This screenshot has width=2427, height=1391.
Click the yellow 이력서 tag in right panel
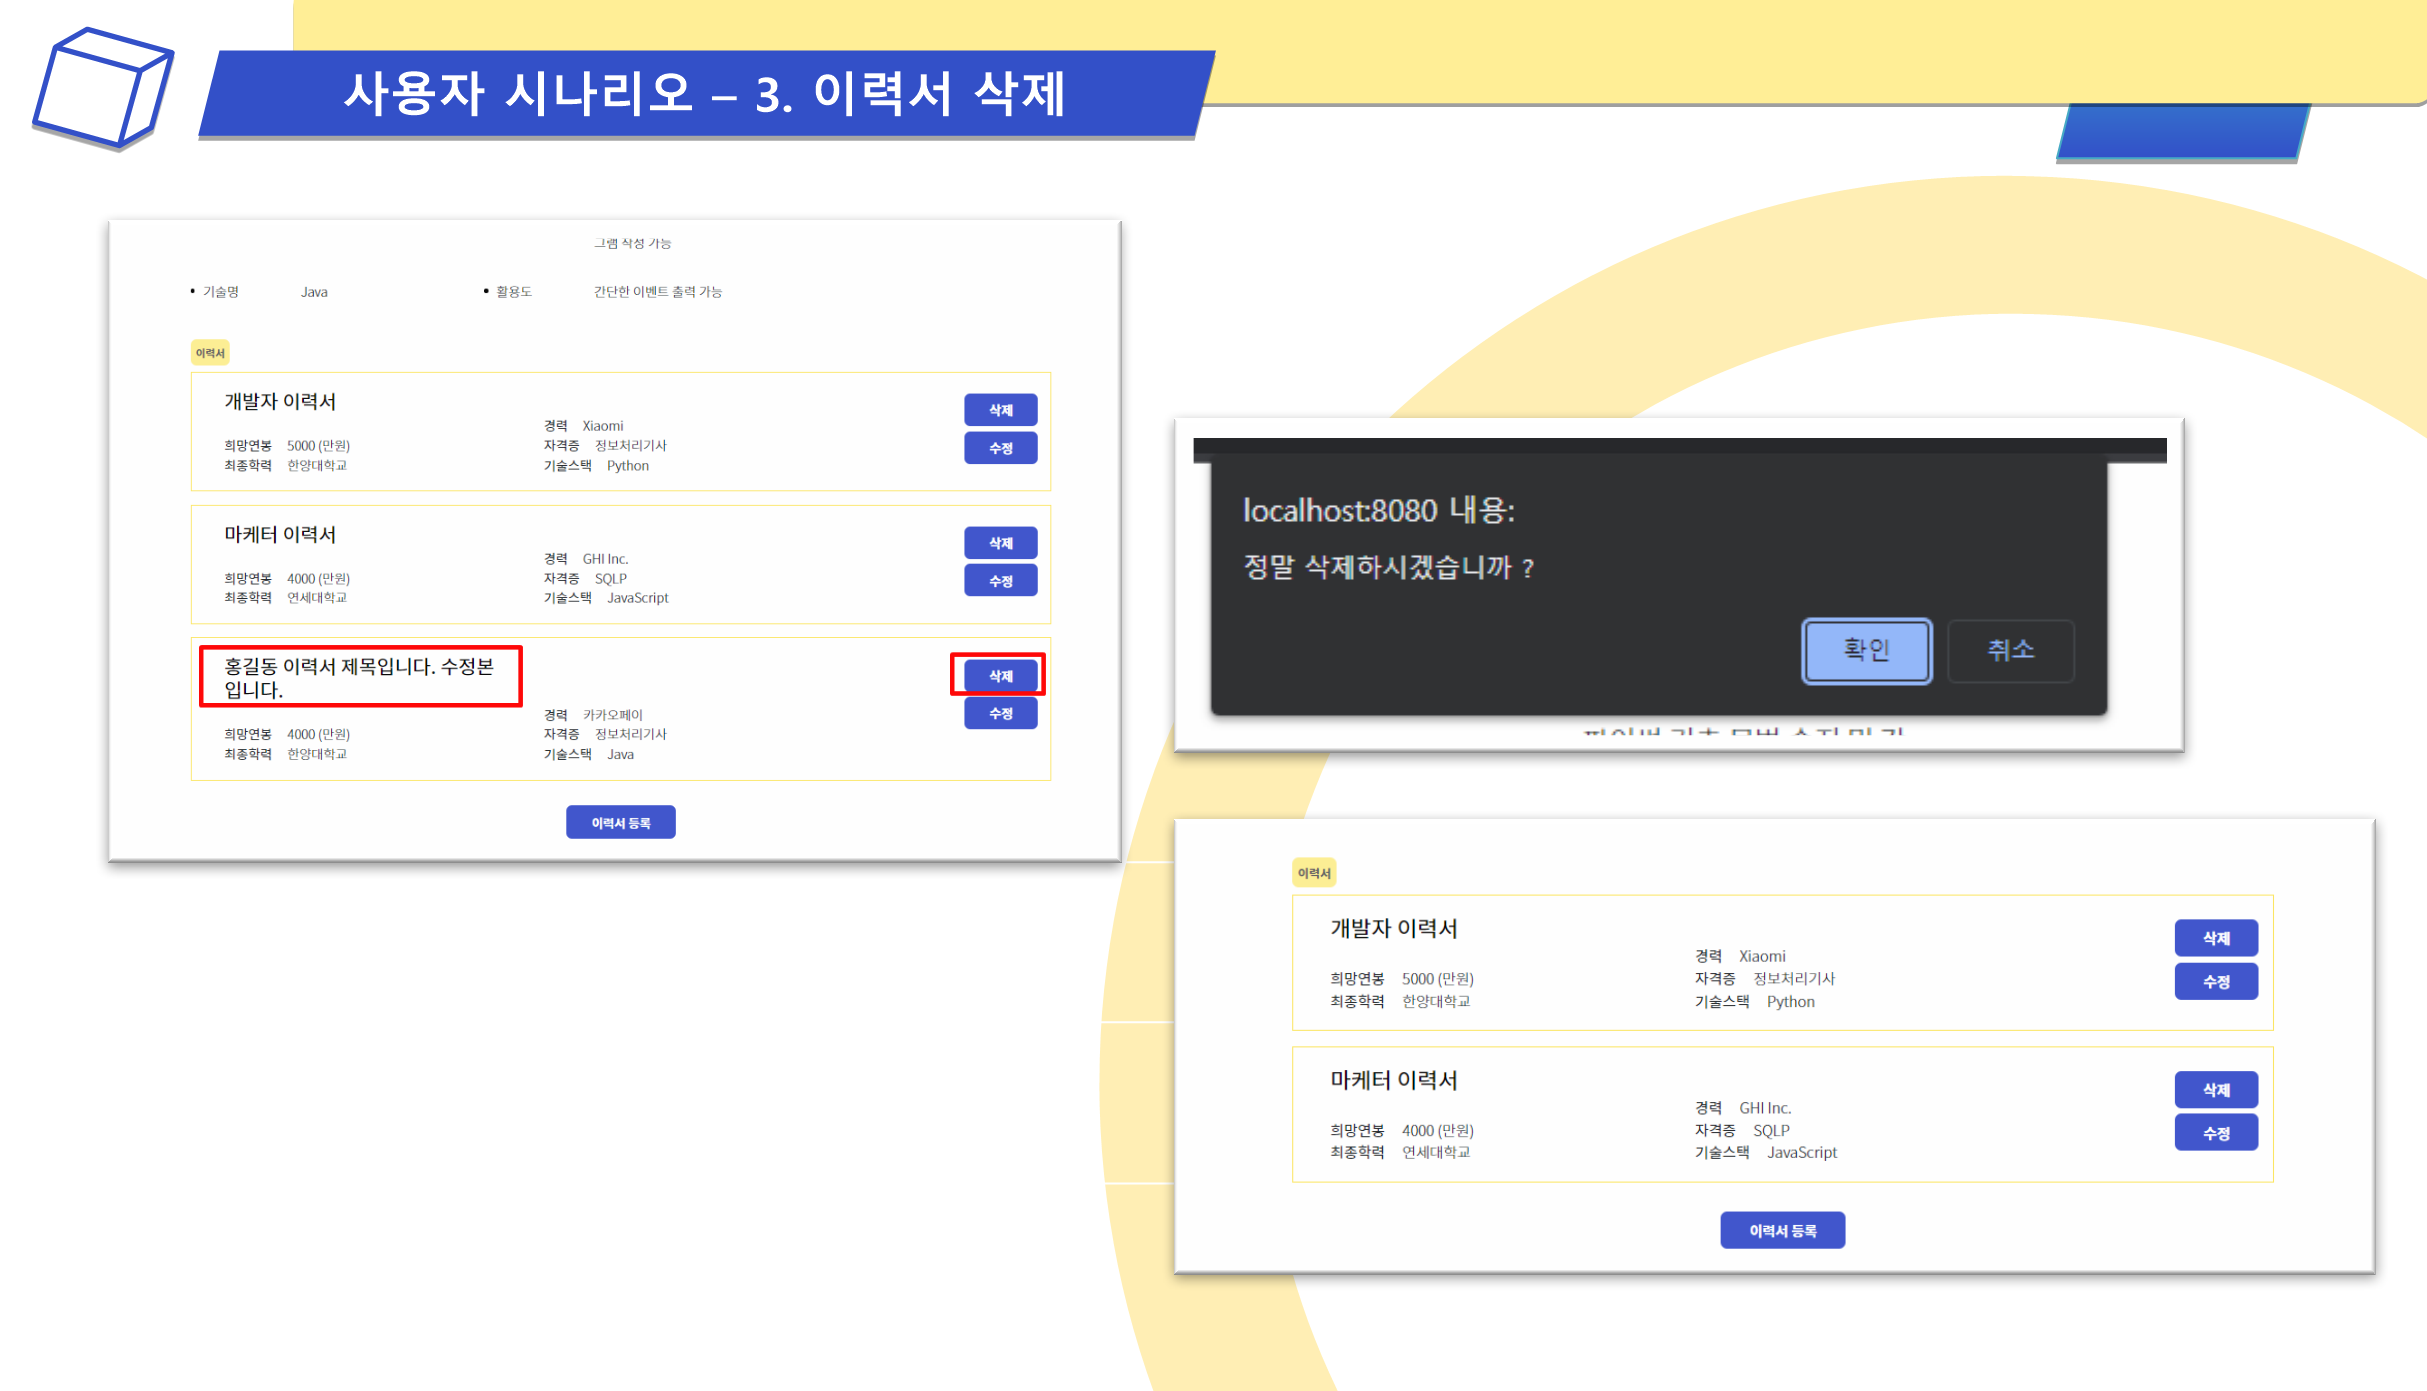coord(1314,873)
